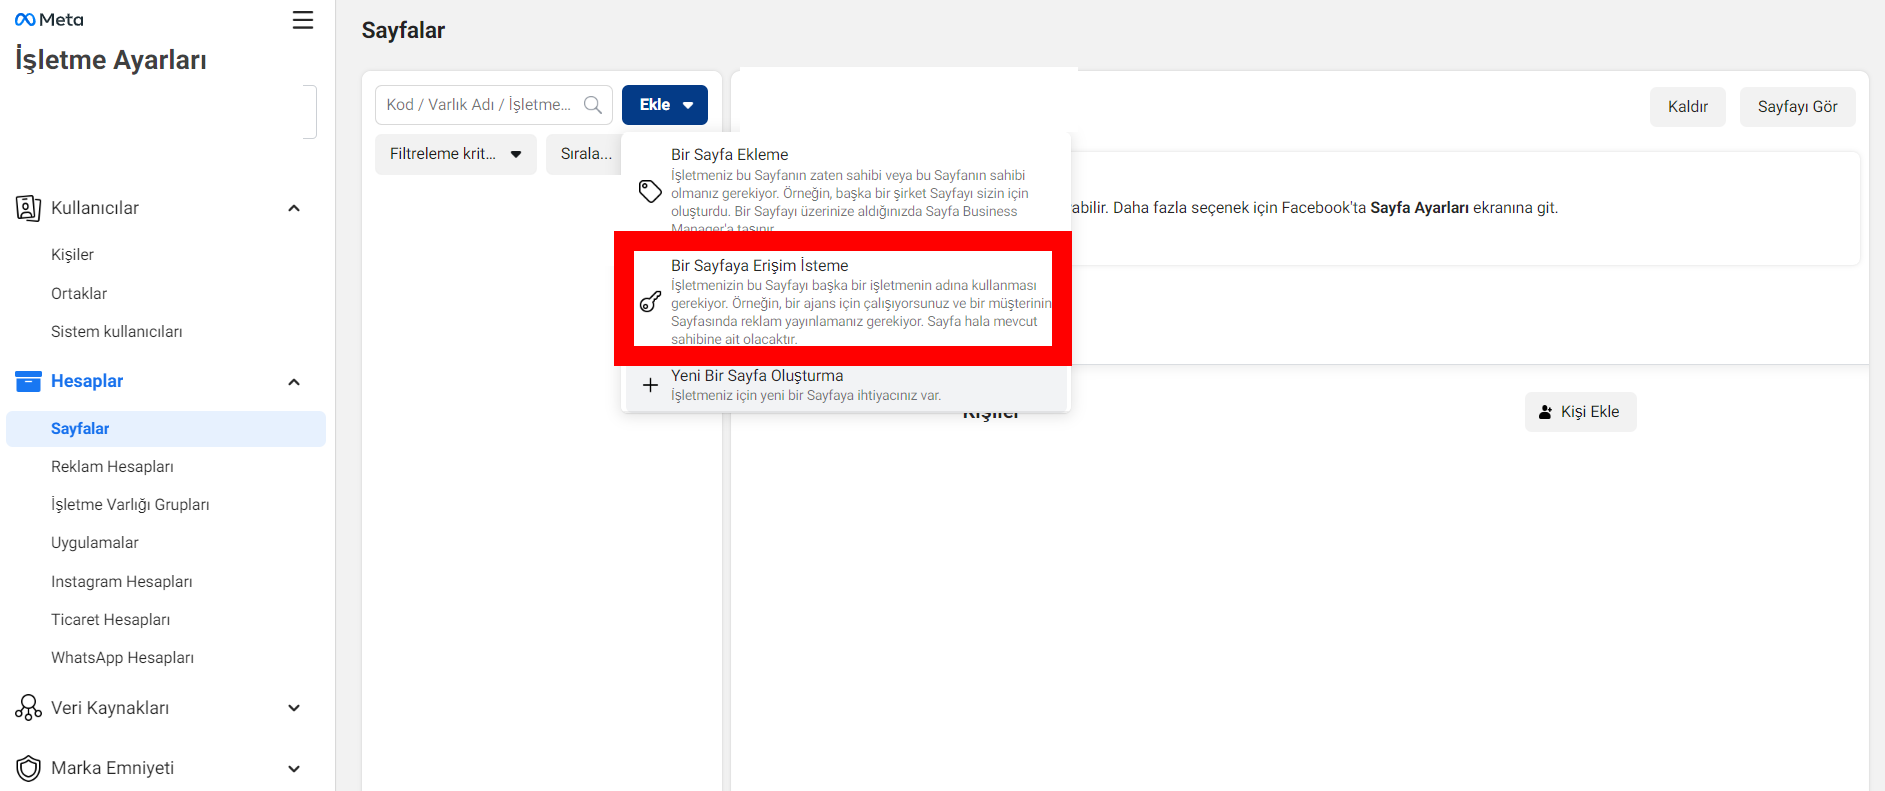Open Ticaret Hesapları in the sidebar

point(111,620)
